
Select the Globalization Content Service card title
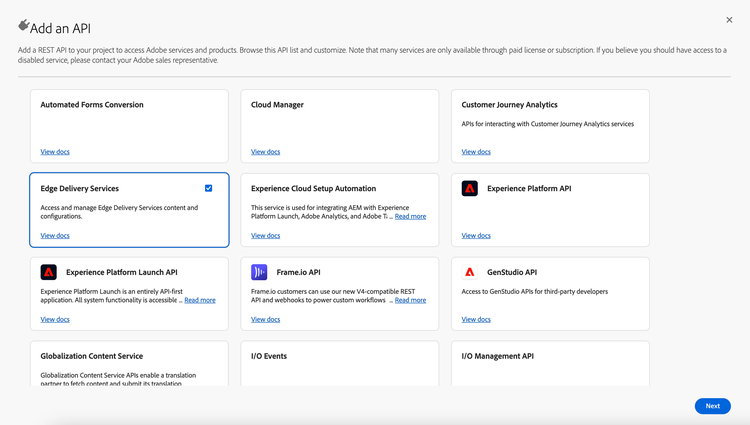[x=91, y=356]
